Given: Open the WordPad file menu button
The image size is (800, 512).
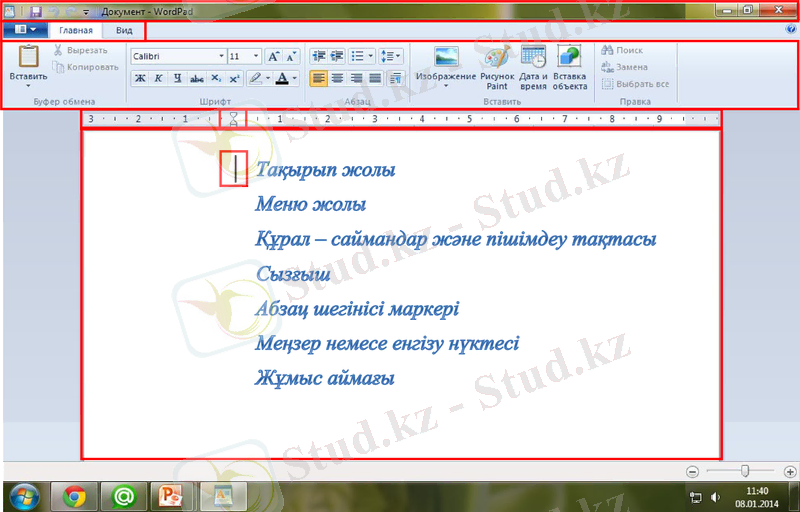Looking at the screenshot, I should click(26, 30).
